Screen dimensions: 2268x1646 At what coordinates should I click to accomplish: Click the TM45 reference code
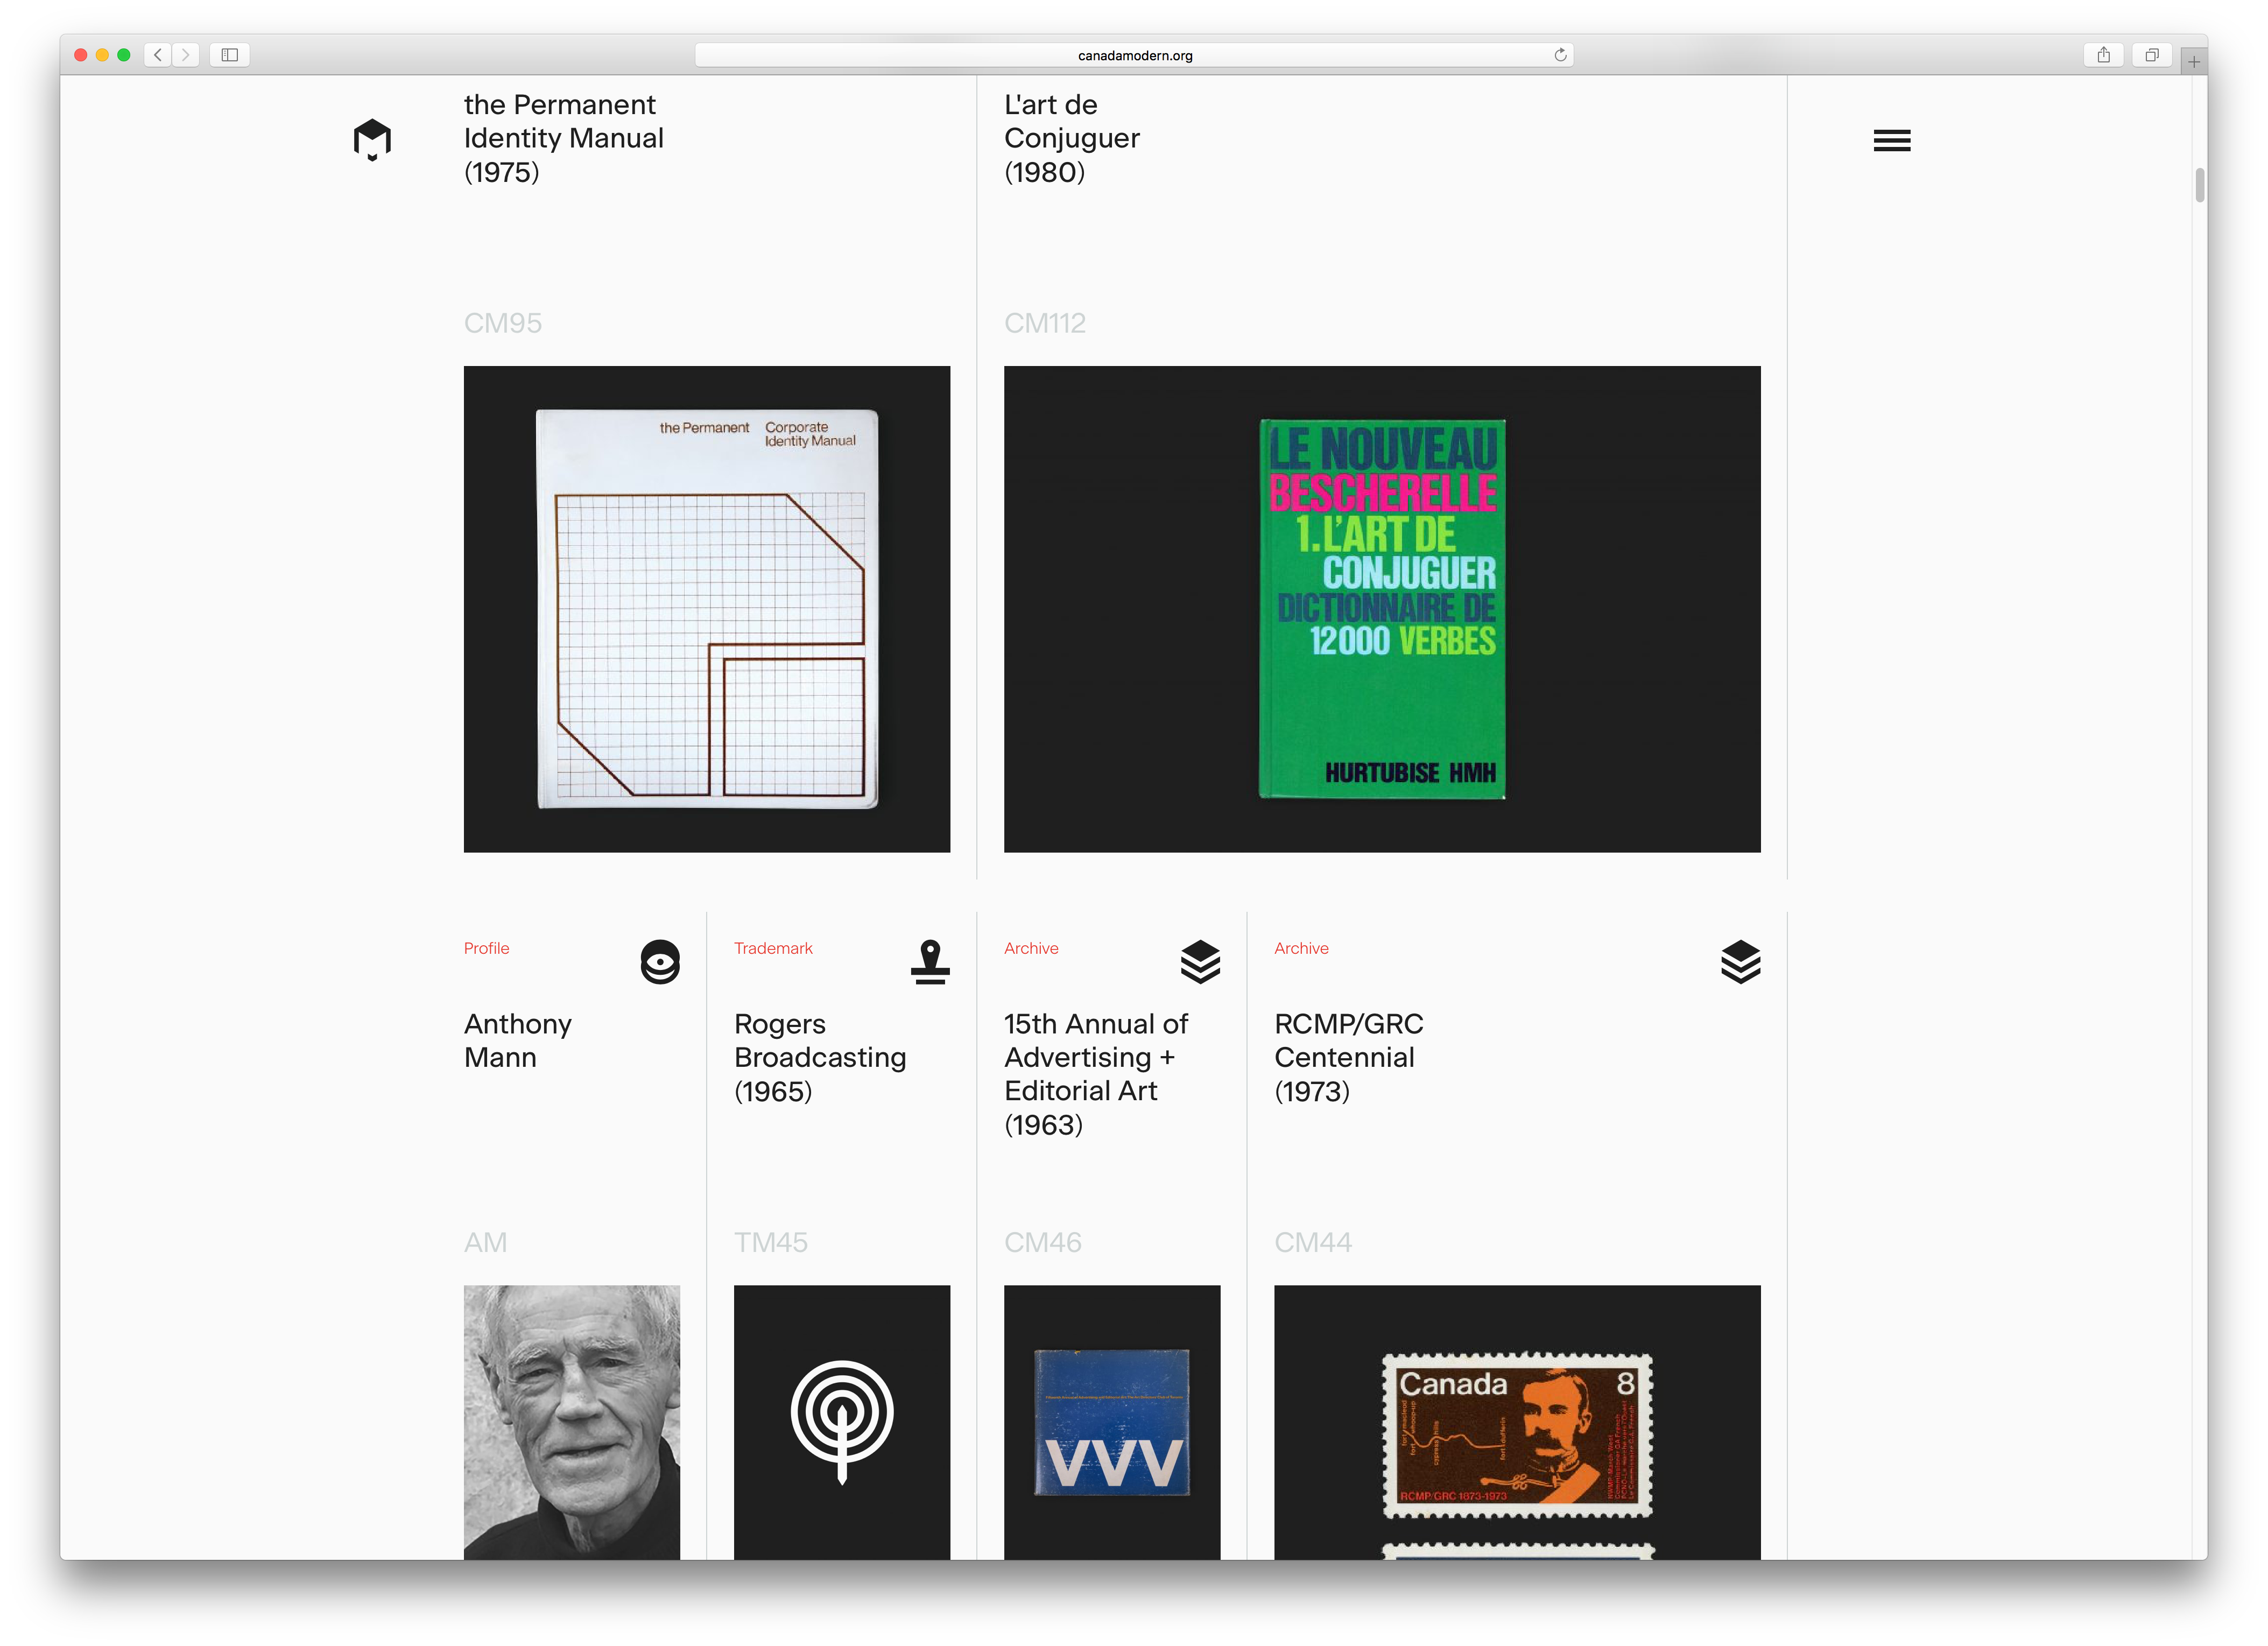click(771, 1242)
